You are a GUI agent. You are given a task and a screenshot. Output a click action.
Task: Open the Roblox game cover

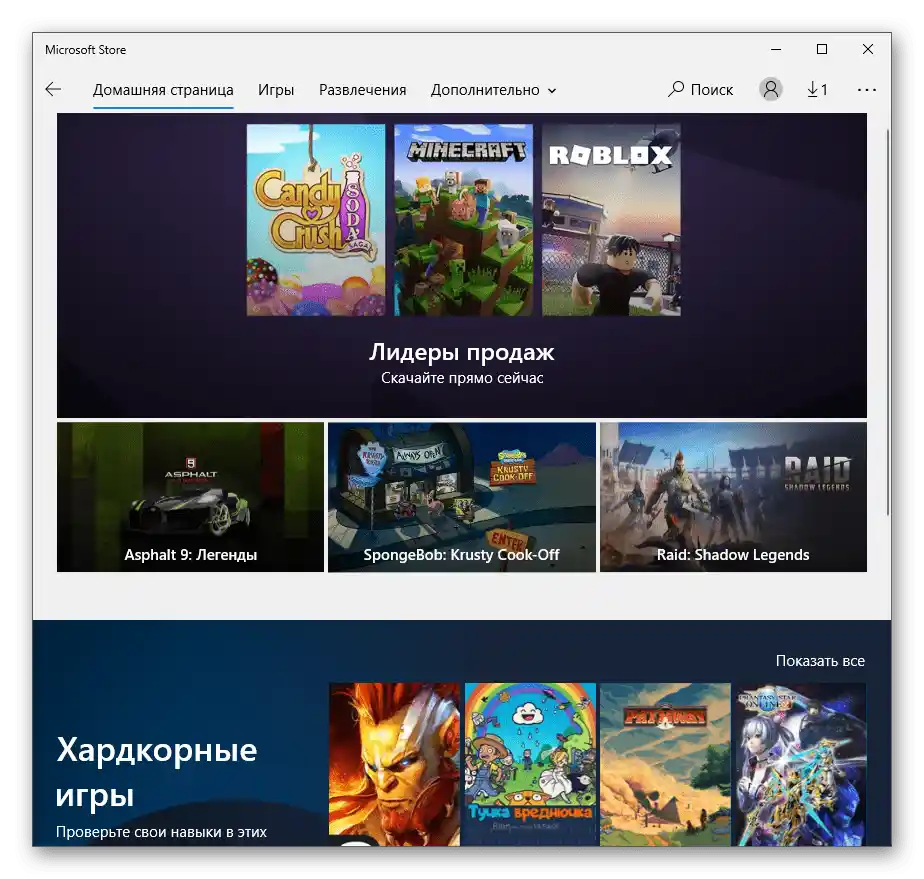[611, 220]
